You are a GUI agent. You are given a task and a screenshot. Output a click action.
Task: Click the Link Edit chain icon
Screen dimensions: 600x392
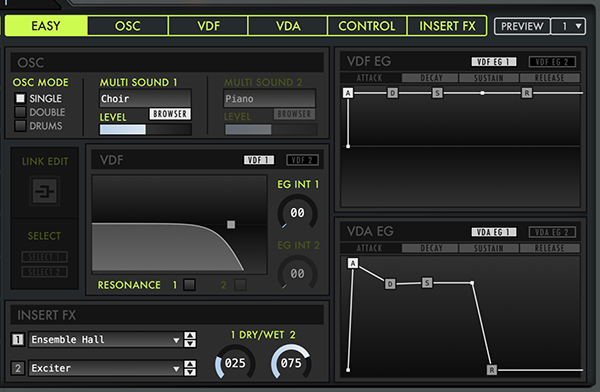tap(45, 191)
